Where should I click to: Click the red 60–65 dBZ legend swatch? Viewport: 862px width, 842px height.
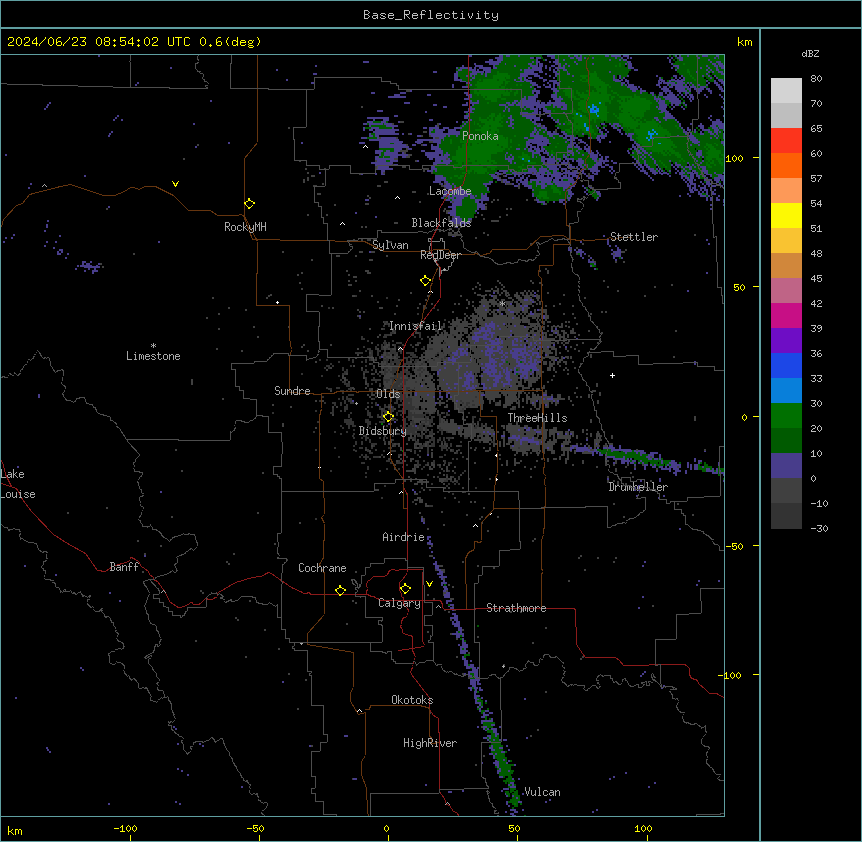tap(786, 141)
